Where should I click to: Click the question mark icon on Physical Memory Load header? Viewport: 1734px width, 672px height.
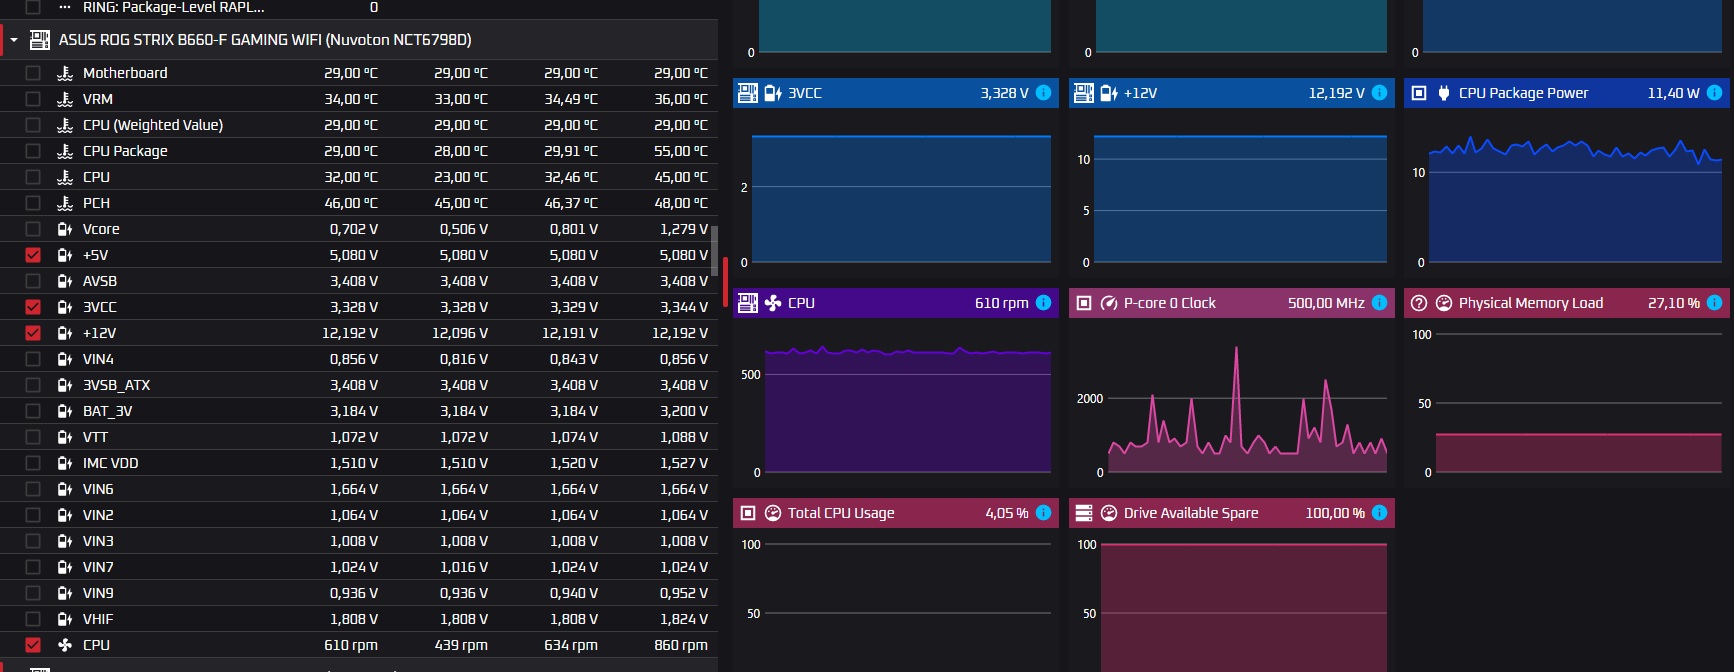coord(1419,303)
